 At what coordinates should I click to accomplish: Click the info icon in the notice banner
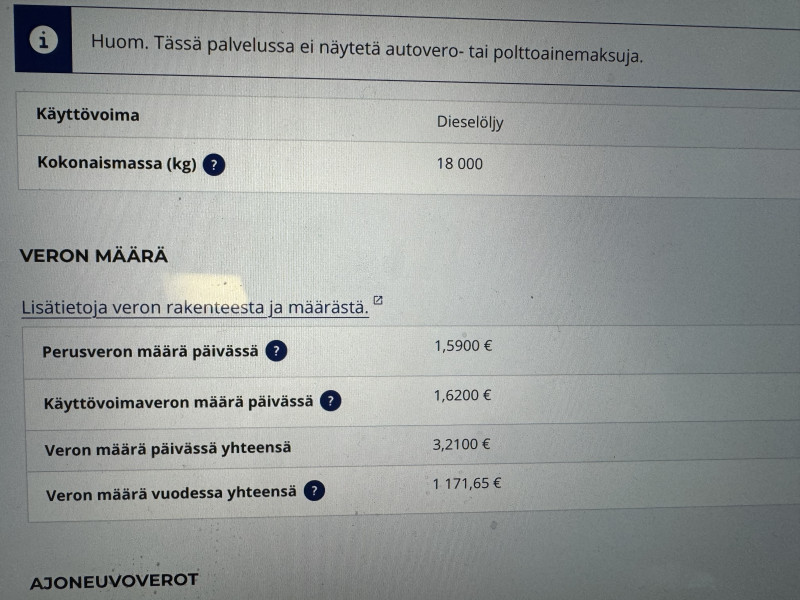click(x=43, y=40)
